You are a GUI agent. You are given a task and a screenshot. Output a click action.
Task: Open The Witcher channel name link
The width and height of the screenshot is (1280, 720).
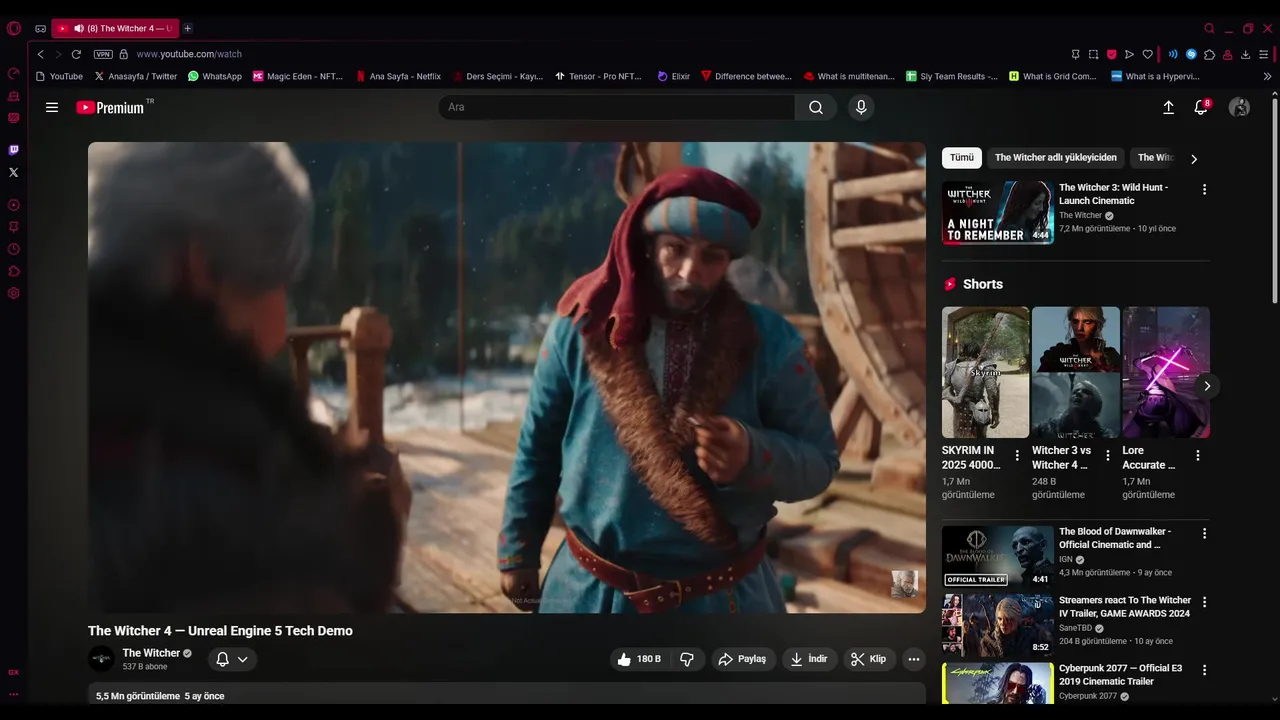pyautogui.click(x=151, y=653)
